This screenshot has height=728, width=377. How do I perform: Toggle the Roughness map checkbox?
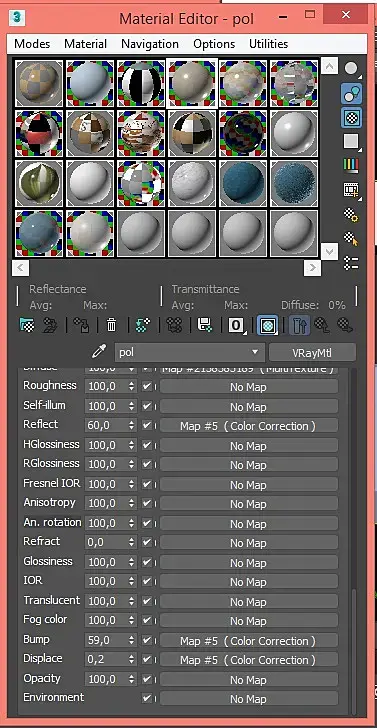(x=147, y=386)
